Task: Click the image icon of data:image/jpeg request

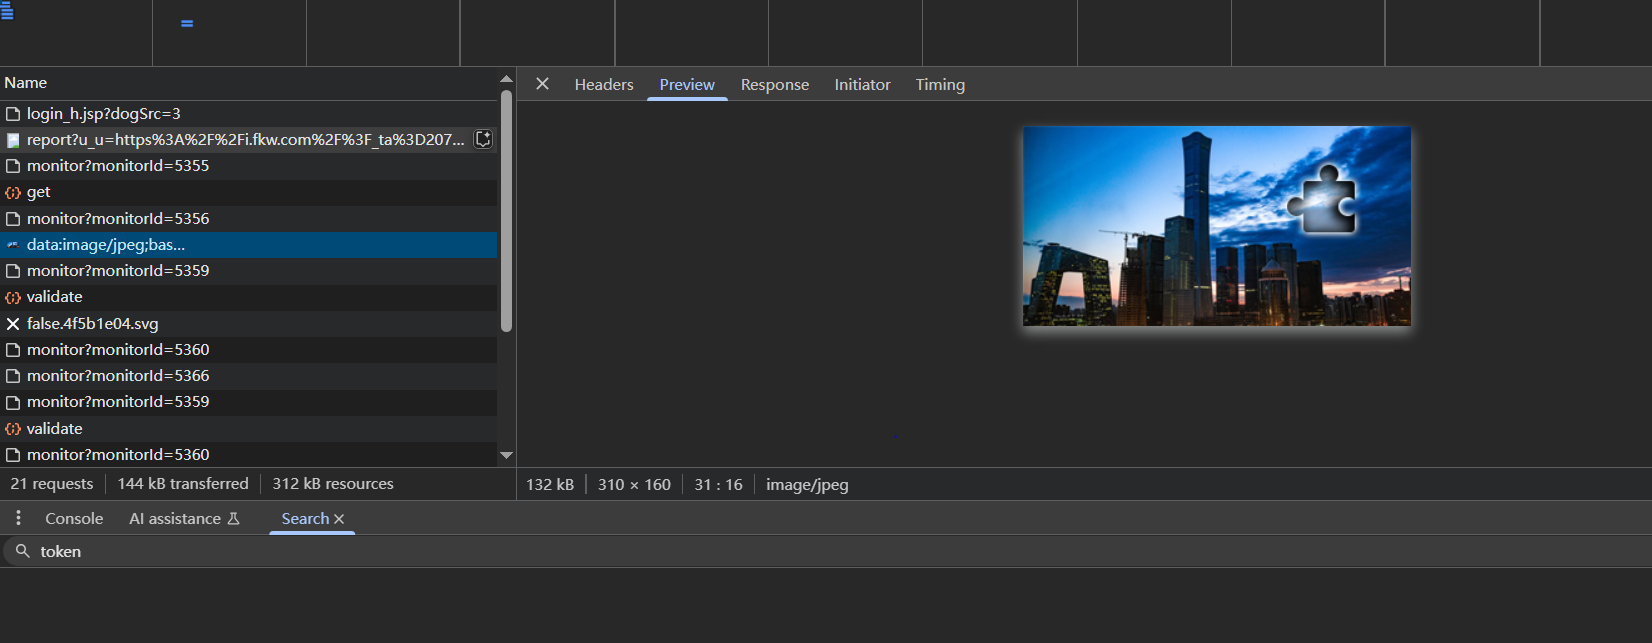Action: click(13, 245)
